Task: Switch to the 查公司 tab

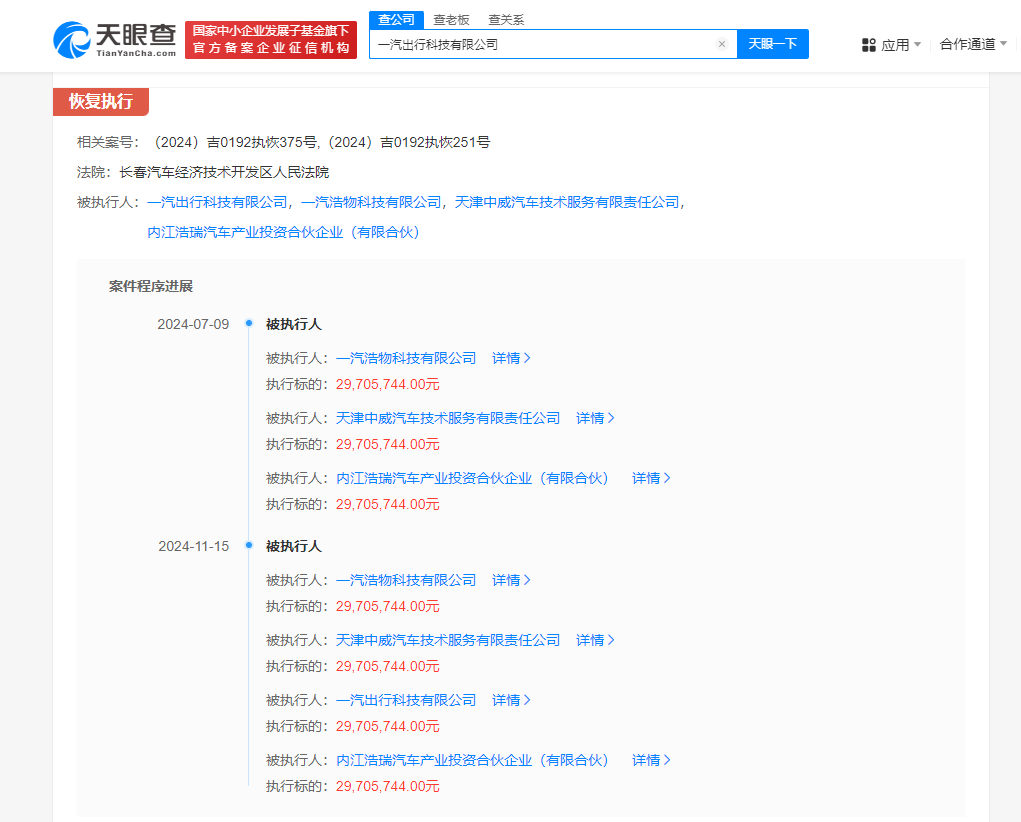Action: tap(397, 20)
